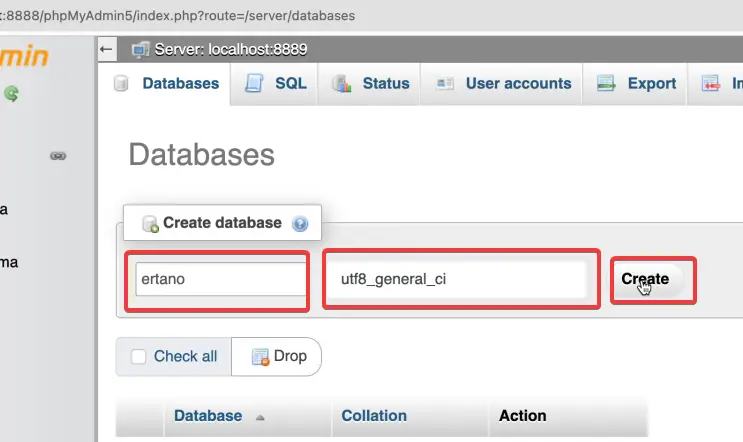This screenshot has width=743, height=442.
Task: Click the Drop button
Action: pyautogui.click(x=280, y=357)
